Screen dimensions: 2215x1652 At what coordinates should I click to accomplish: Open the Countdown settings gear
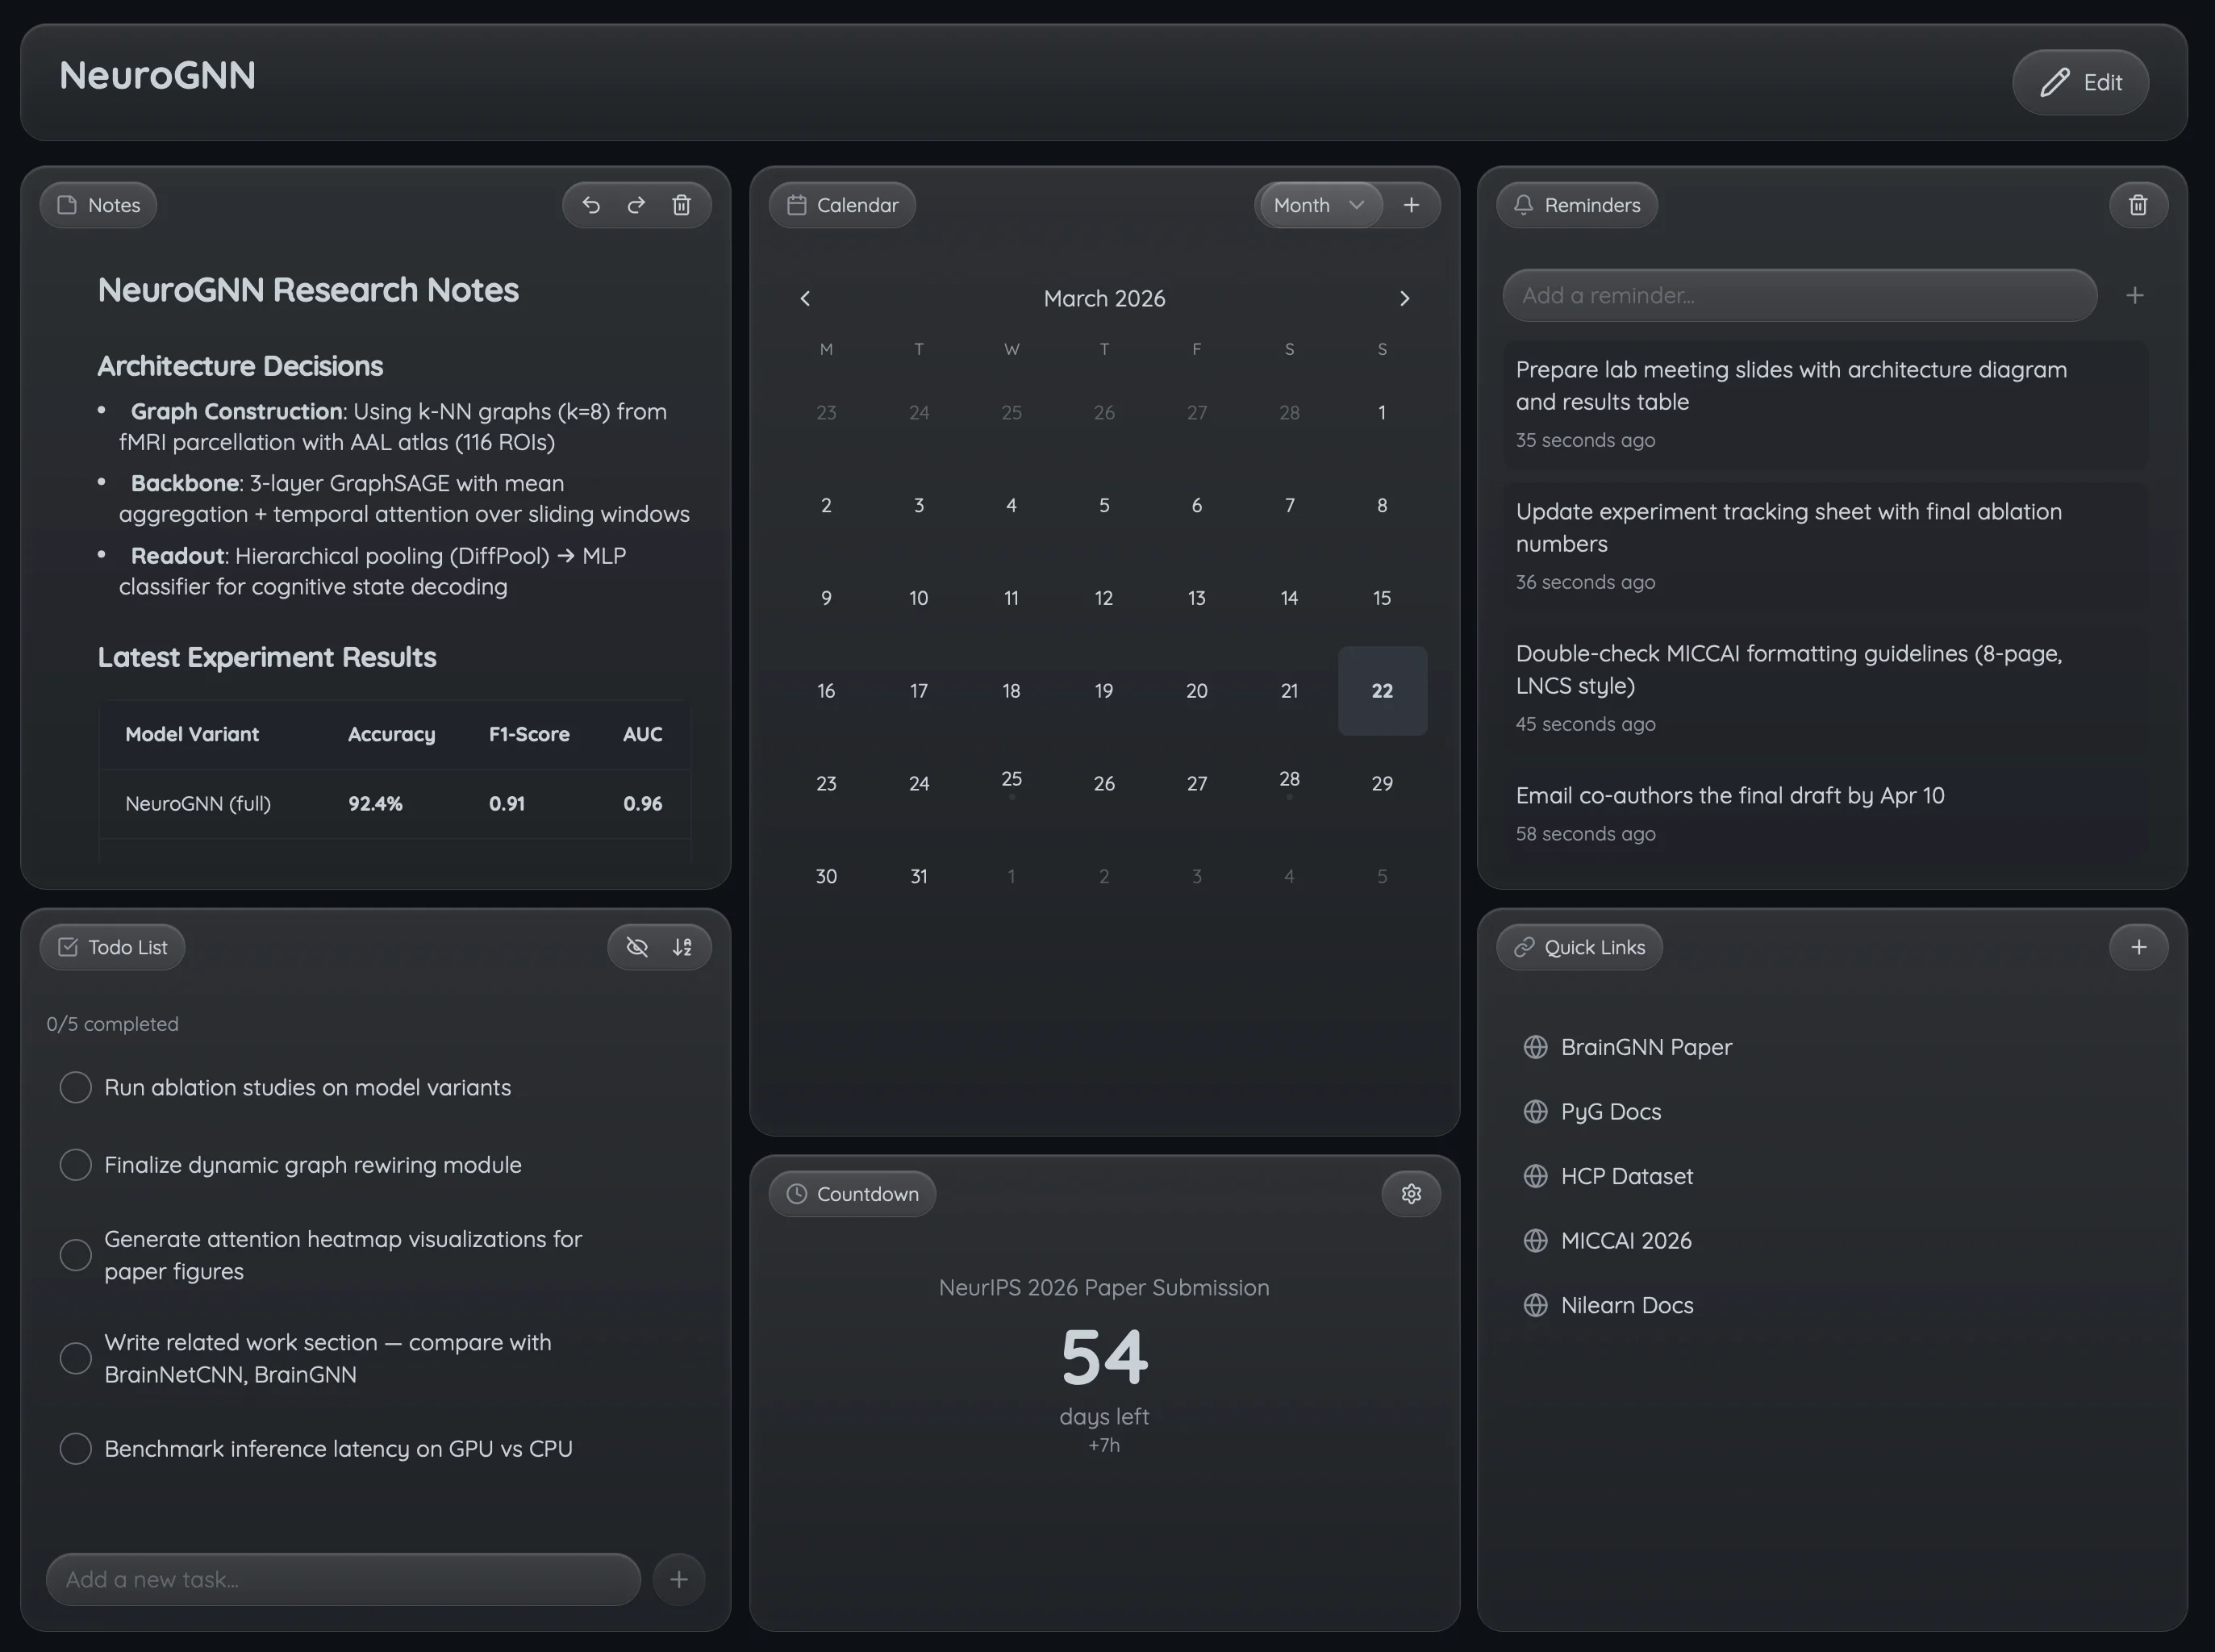(1411, 1193)
